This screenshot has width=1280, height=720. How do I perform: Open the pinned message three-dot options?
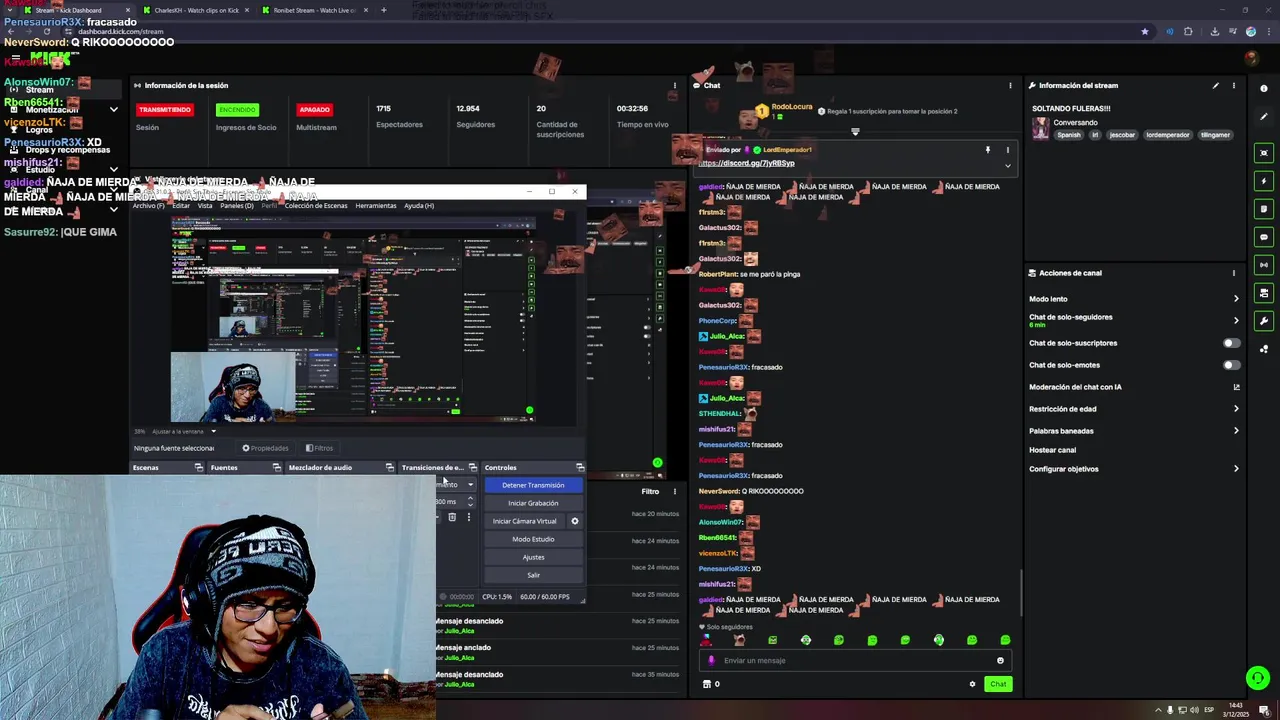pyautogui.click(x=1007, y=150)
